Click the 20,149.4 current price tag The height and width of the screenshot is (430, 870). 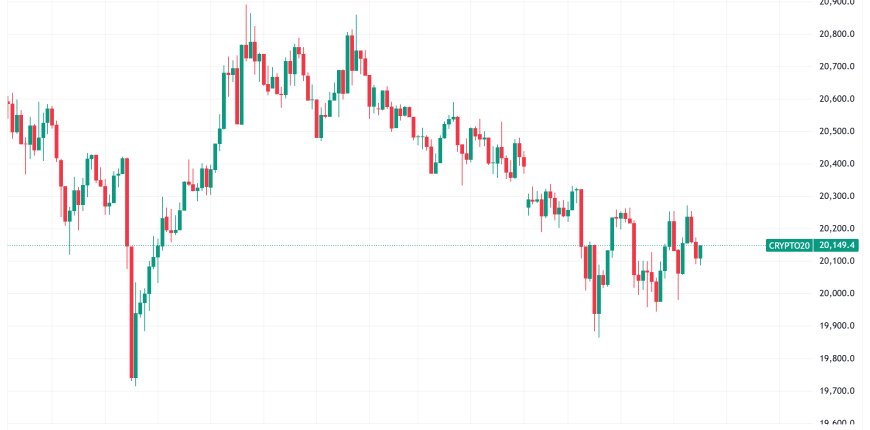pos(837,245)
